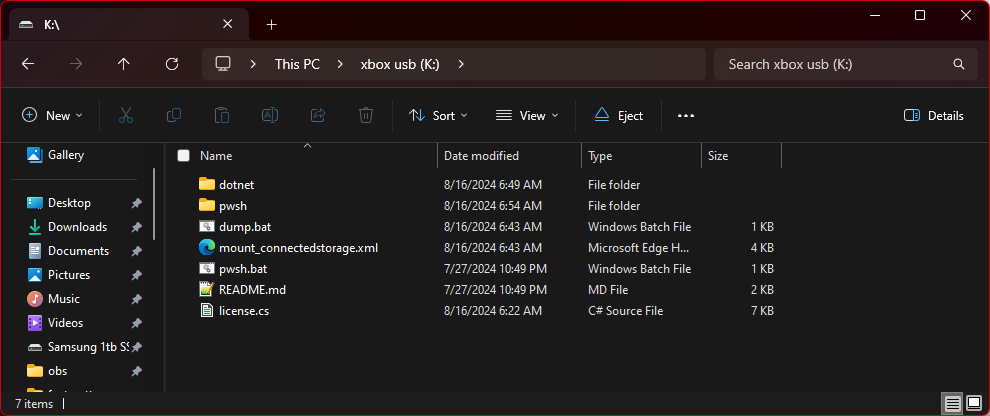The width and height of the screenshot is (990, 416).
Task: Click the monitor icon in address bar
Action: [x=223, y=64]
